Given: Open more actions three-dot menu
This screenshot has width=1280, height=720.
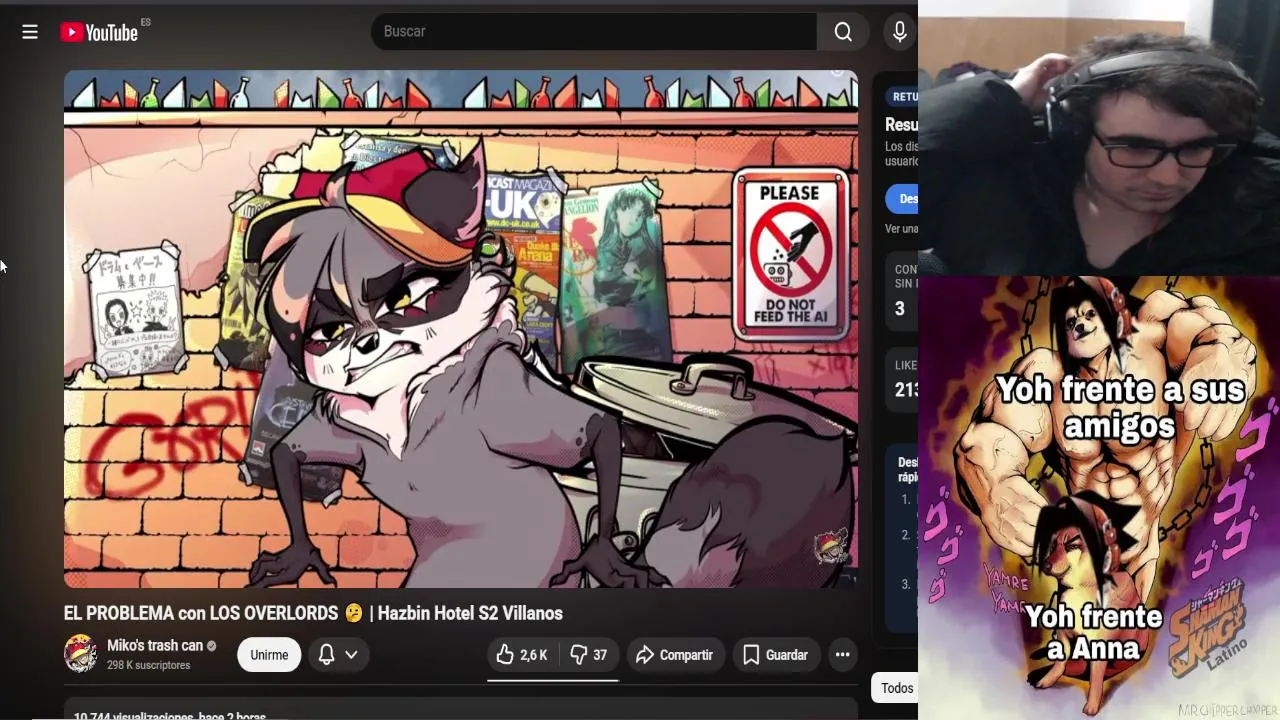Looking at the screenshot, I should (843, 655).
